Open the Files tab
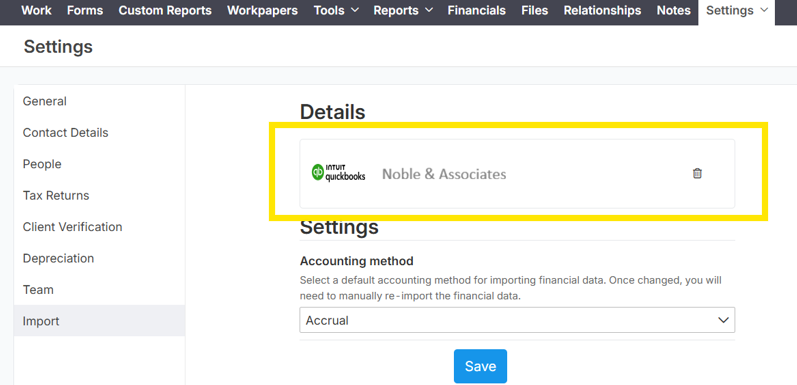This screenshot has width=797, height=385. pyautogui.click(x=535, y=10)
